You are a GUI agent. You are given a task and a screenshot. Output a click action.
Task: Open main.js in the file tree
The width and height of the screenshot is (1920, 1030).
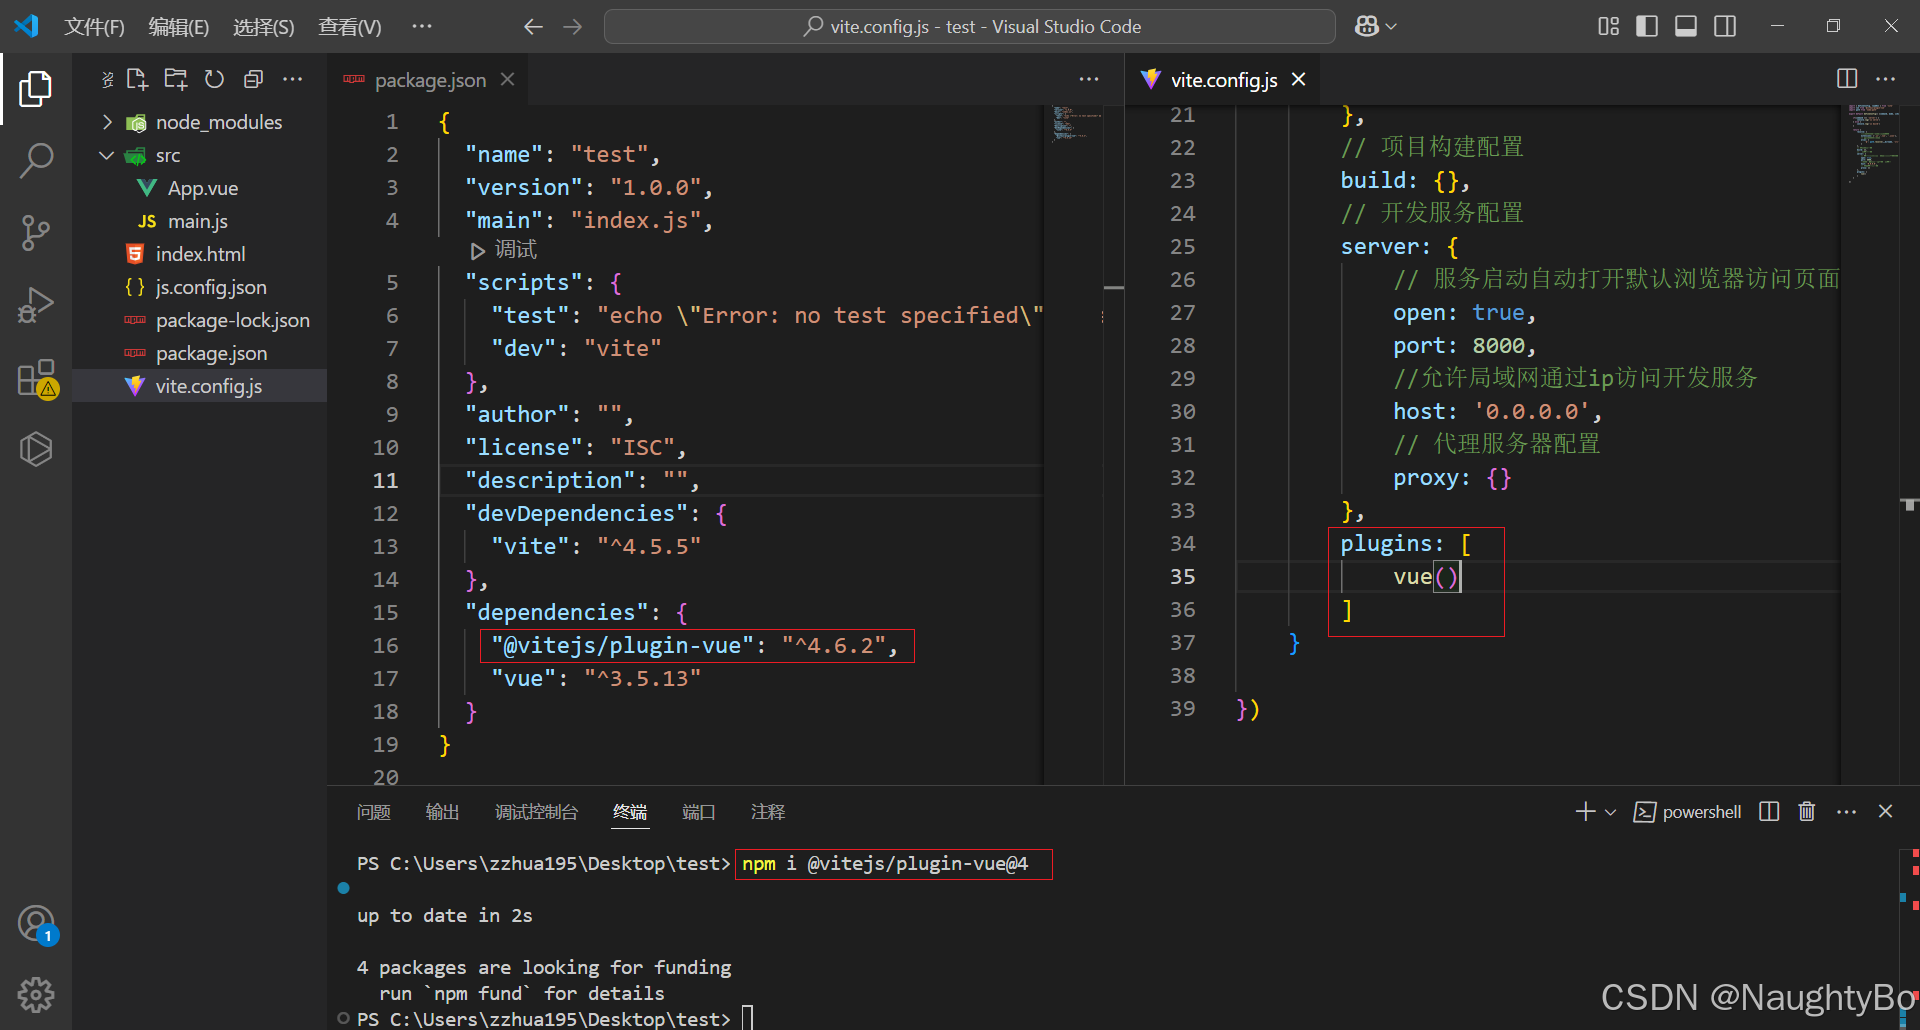(200, 221)
